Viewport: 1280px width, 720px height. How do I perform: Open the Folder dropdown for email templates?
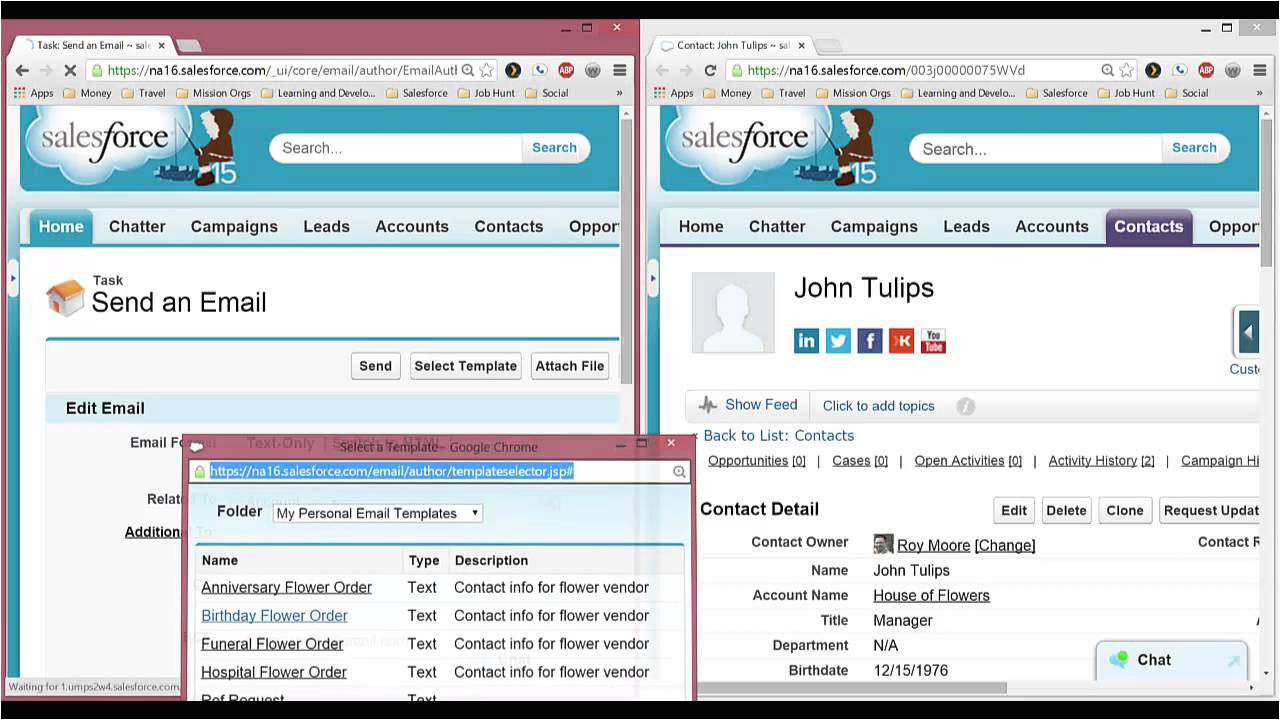coord(378,513)
